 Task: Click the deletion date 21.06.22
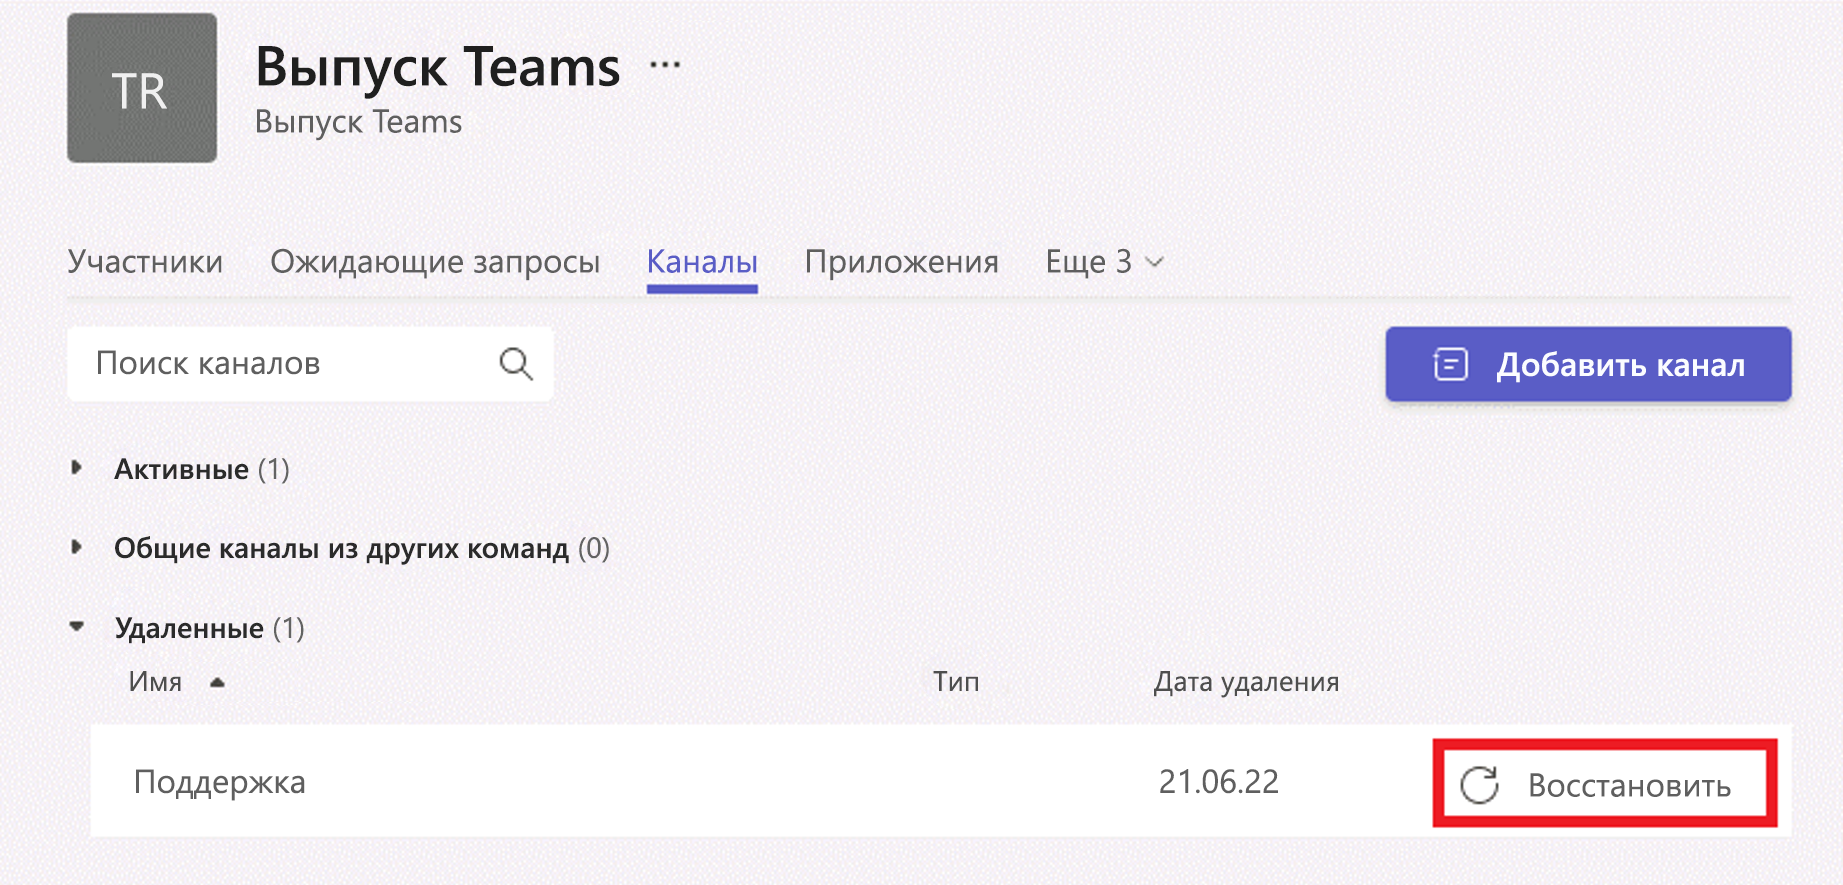coord(1218,782)
